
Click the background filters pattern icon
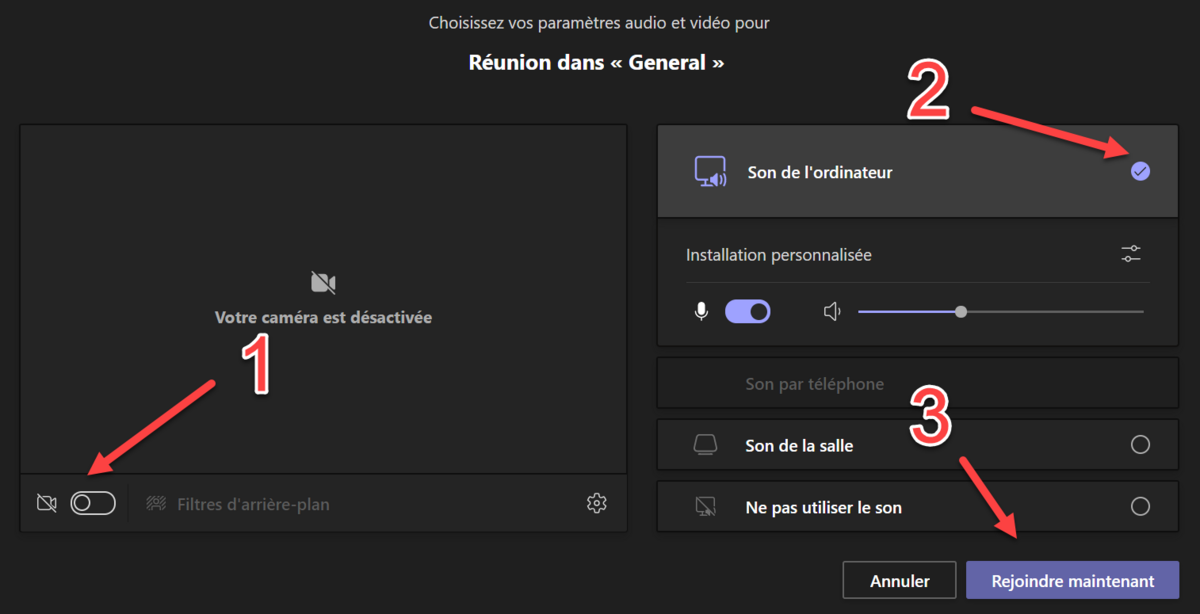point(156,503)
